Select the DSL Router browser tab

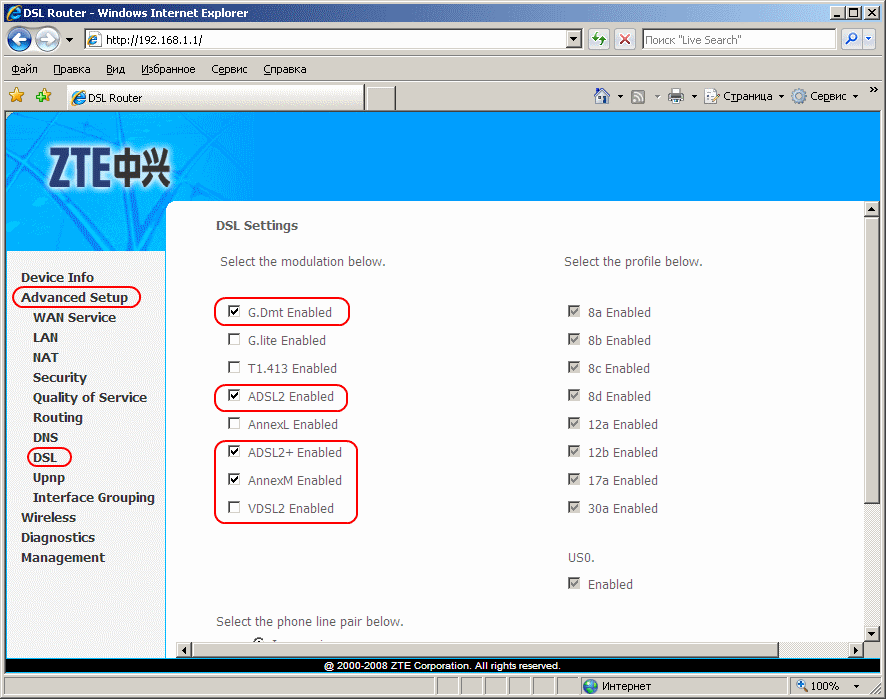[215, 97]
